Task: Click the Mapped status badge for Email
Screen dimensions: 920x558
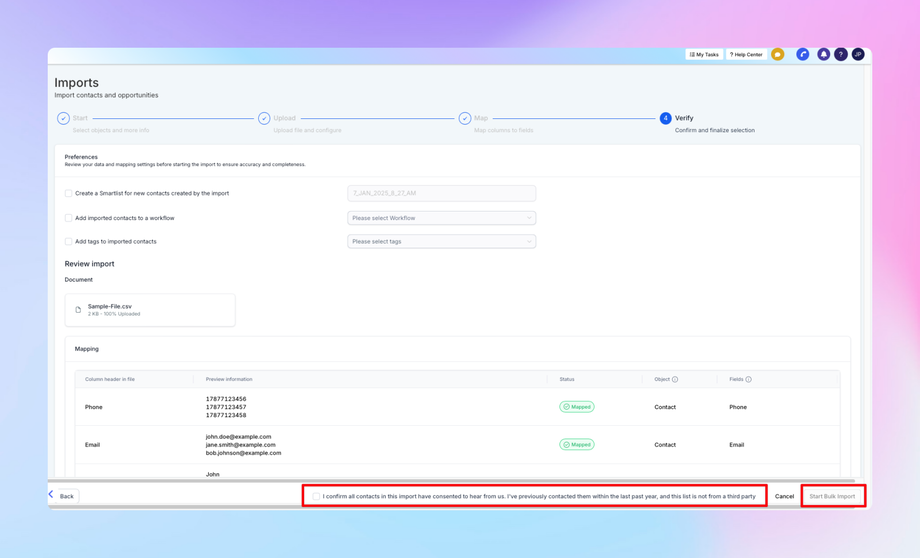Action: [x=577, y=445]
